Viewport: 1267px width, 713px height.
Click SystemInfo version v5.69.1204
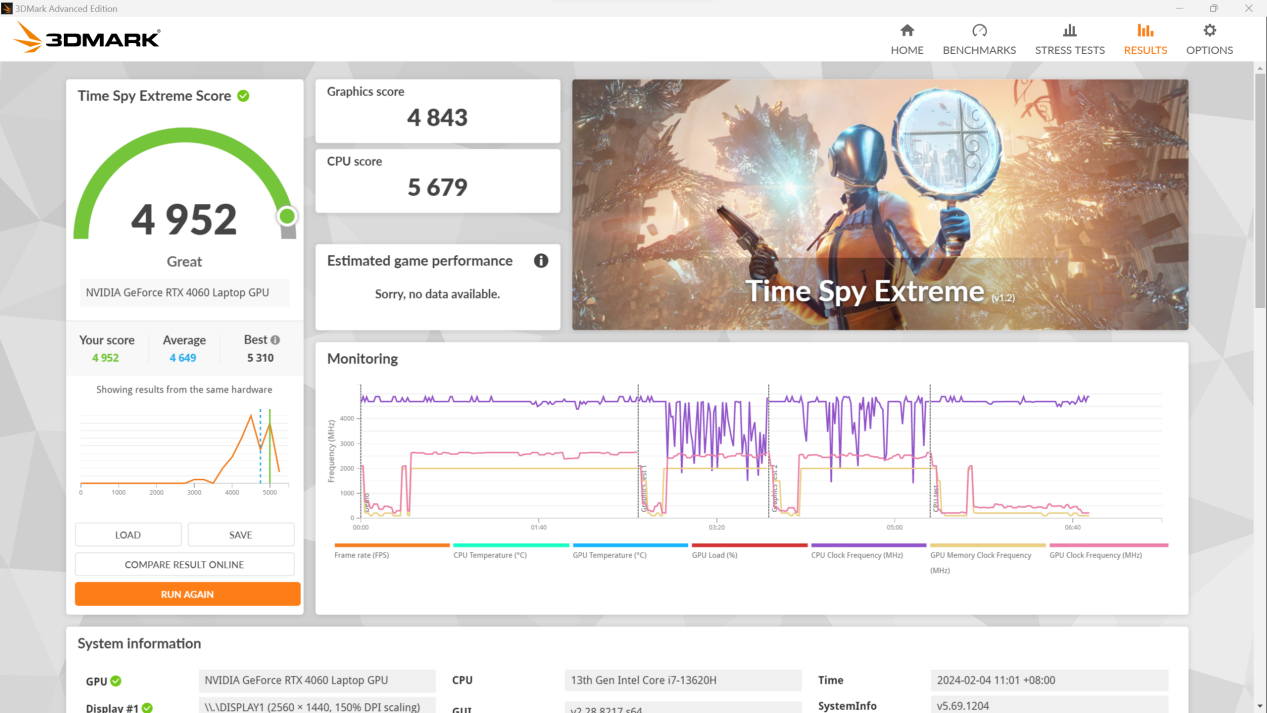click(1049, 706)
